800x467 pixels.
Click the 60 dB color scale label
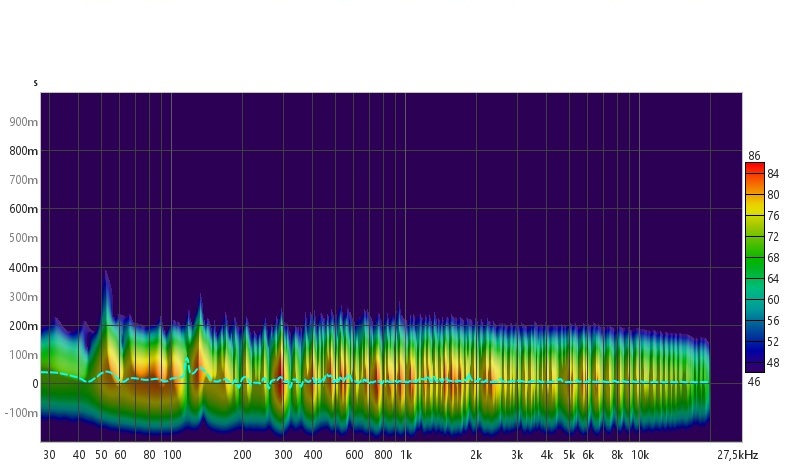pos(773,300)
